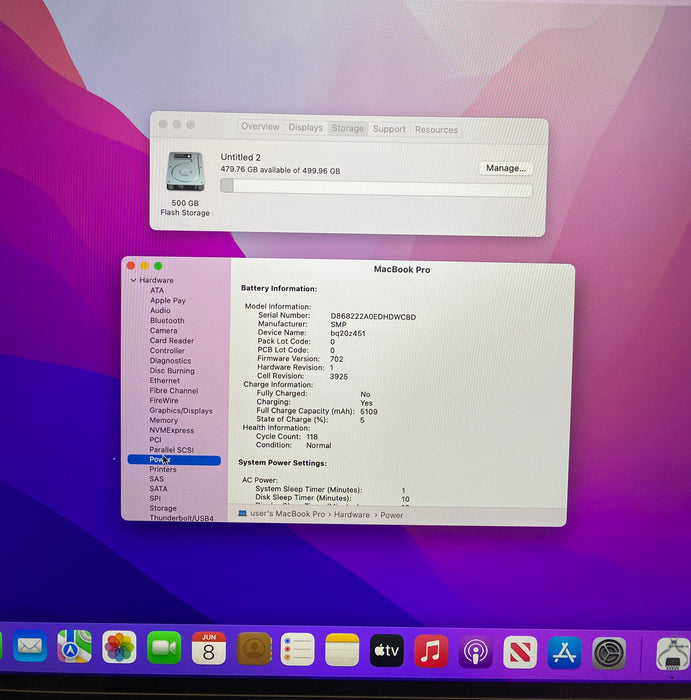Select Controller in the sidebar
Screen dimensions: 691x700
coord(167,350)
